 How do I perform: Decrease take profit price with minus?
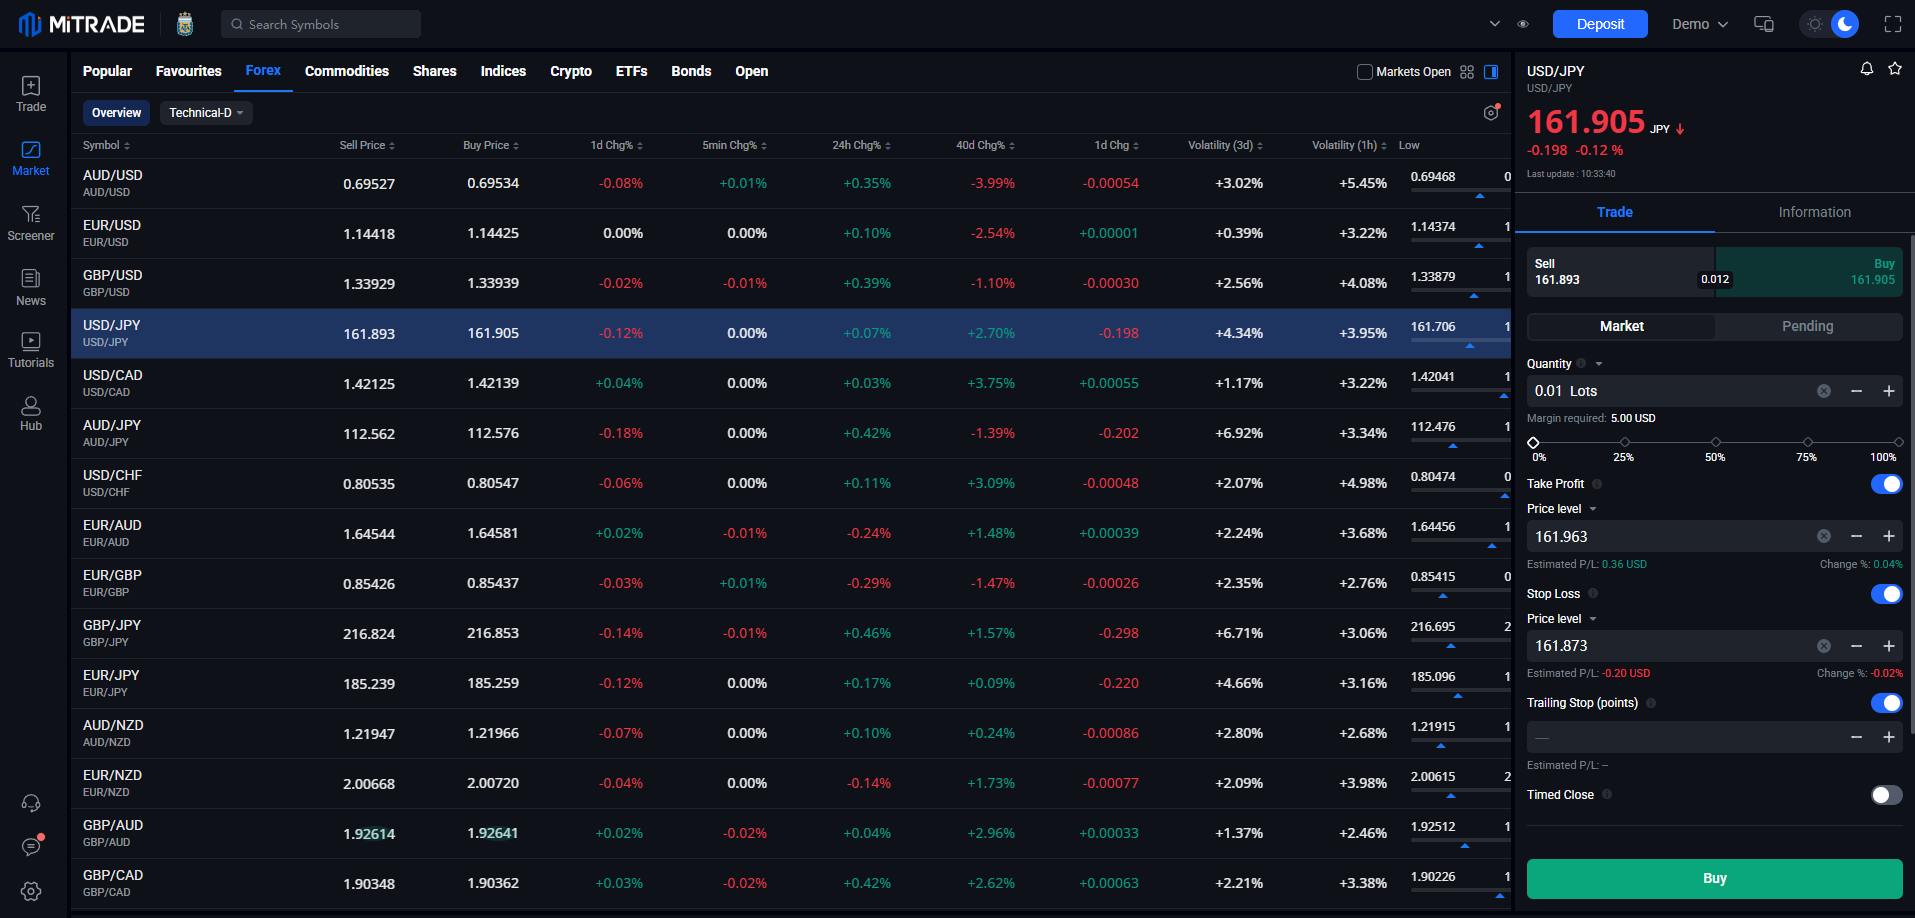pos(1856,537)
